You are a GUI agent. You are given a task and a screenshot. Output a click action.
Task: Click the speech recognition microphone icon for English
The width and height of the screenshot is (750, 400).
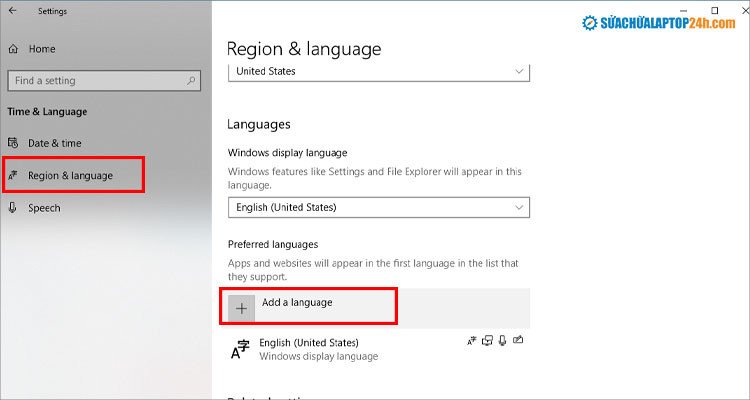501,341
